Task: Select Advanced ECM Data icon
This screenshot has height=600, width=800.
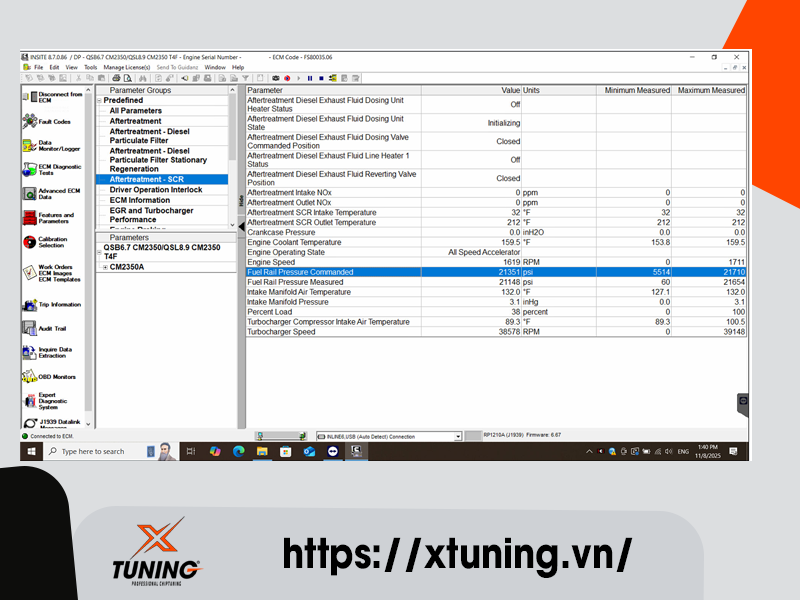Action: pos(30,194)
